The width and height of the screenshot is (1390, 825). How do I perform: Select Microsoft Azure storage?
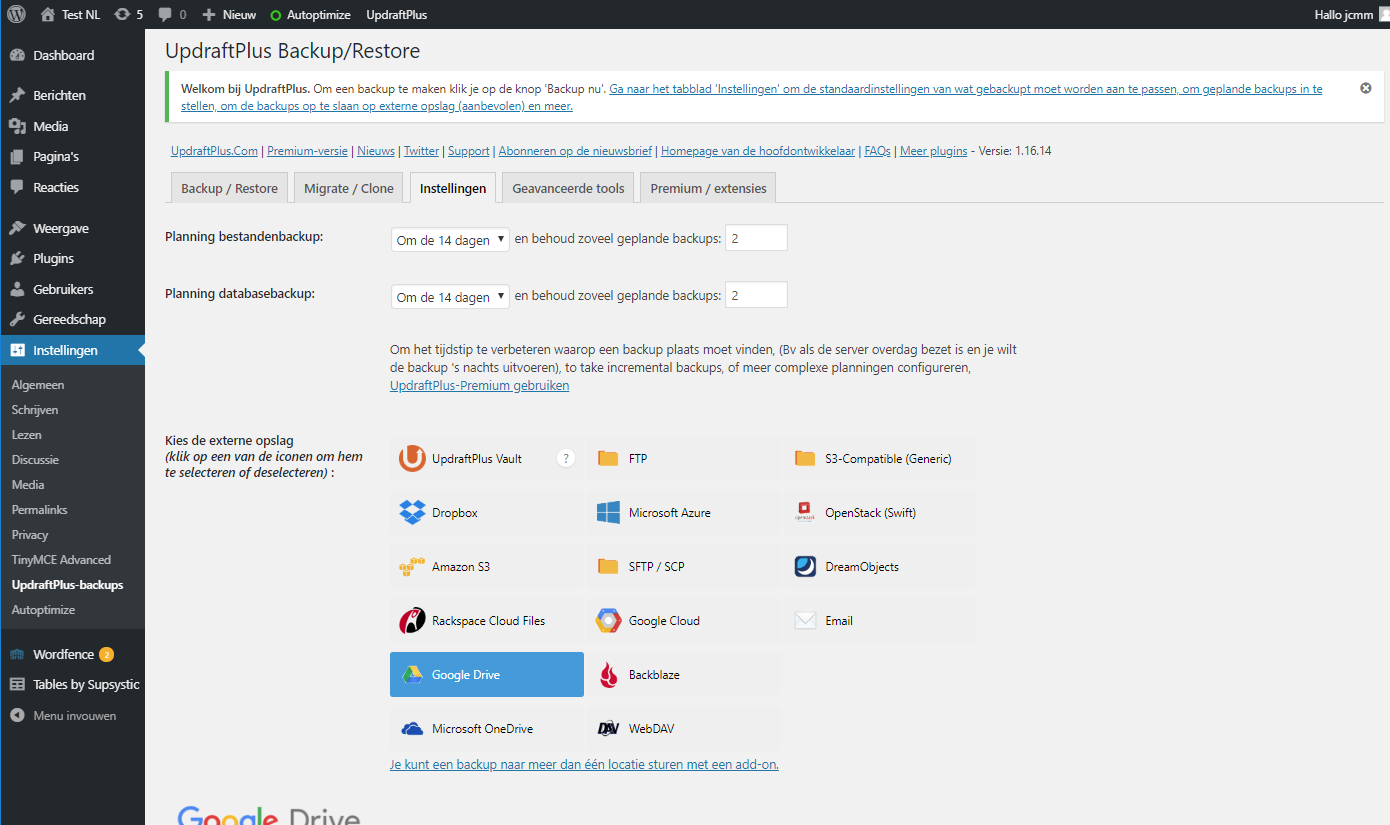(x=682, y=513)
